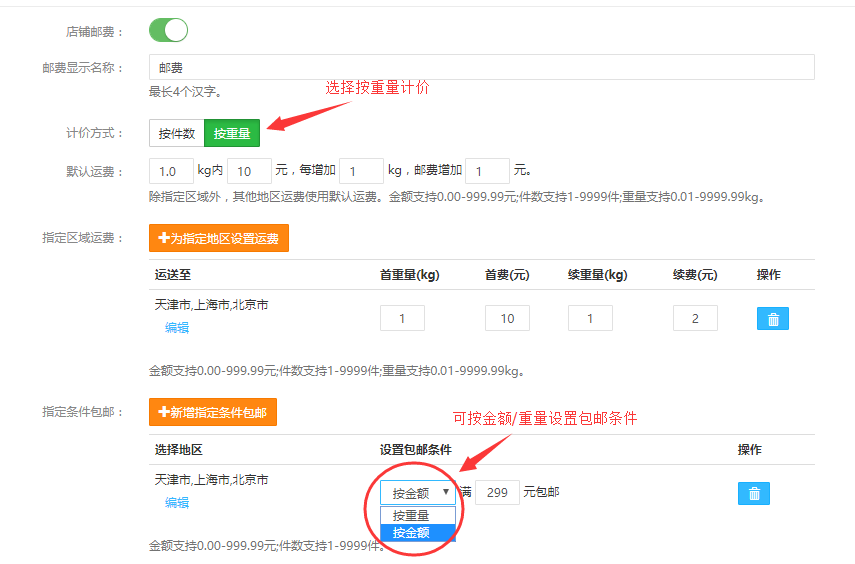Click 新增指定条件包邮 button
The image size is (855, 564).
[x=212, y=412]
